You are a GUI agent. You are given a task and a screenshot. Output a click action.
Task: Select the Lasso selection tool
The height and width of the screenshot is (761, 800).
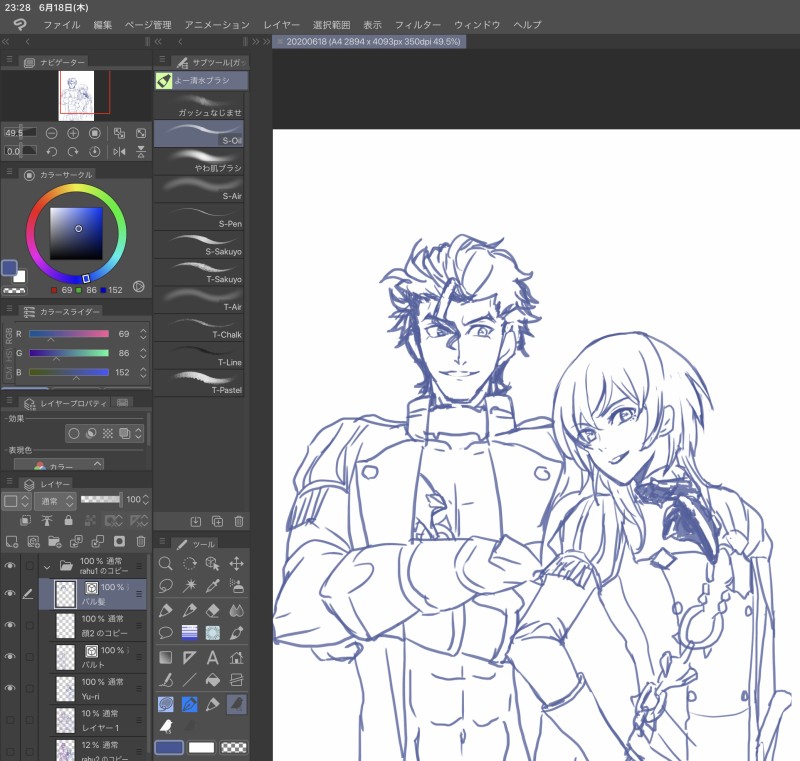point(165,586)
